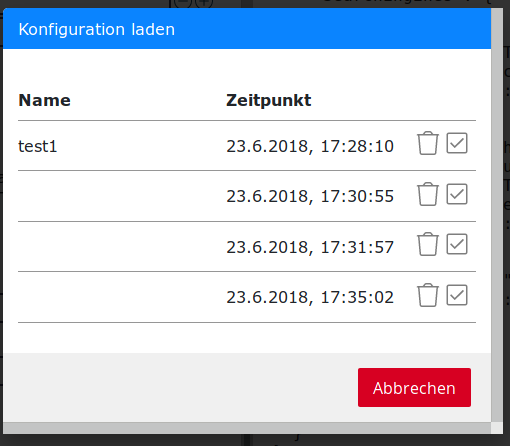Click the Name column header
The height and width of the screenshot is (446, 510).
pyautogui.click(x=45, y=100)
